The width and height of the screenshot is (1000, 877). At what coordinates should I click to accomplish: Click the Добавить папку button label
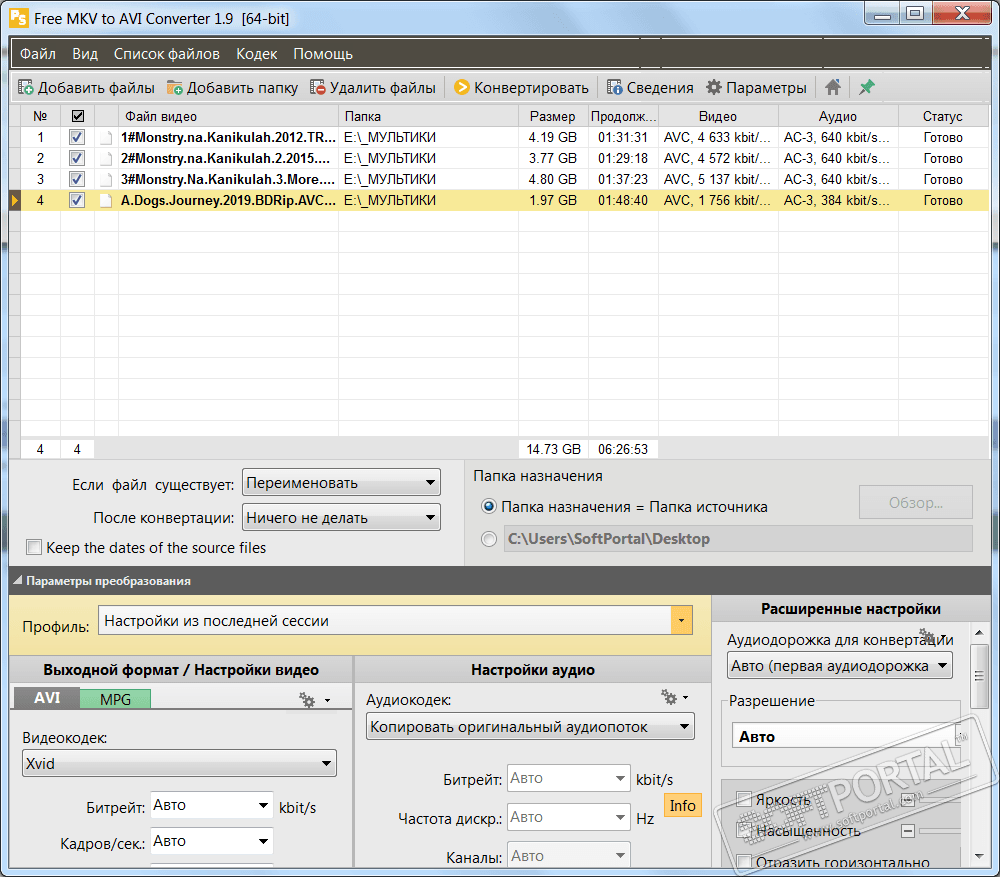tap(242, 88)
